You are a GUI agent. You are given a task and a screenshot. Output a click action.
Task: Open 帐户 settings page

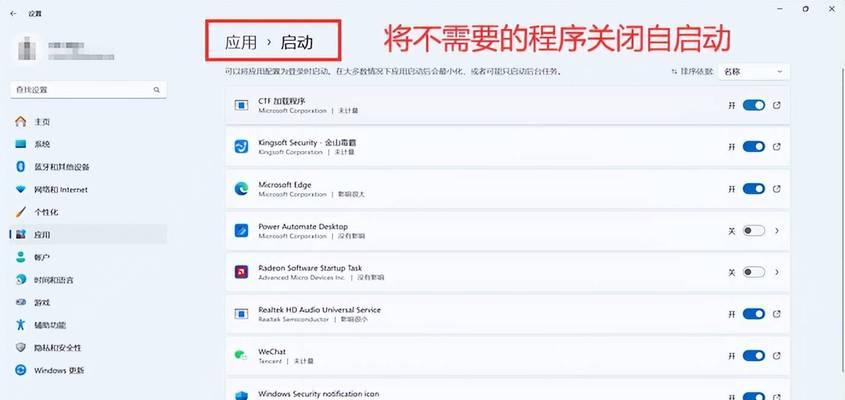click(42, 258)
